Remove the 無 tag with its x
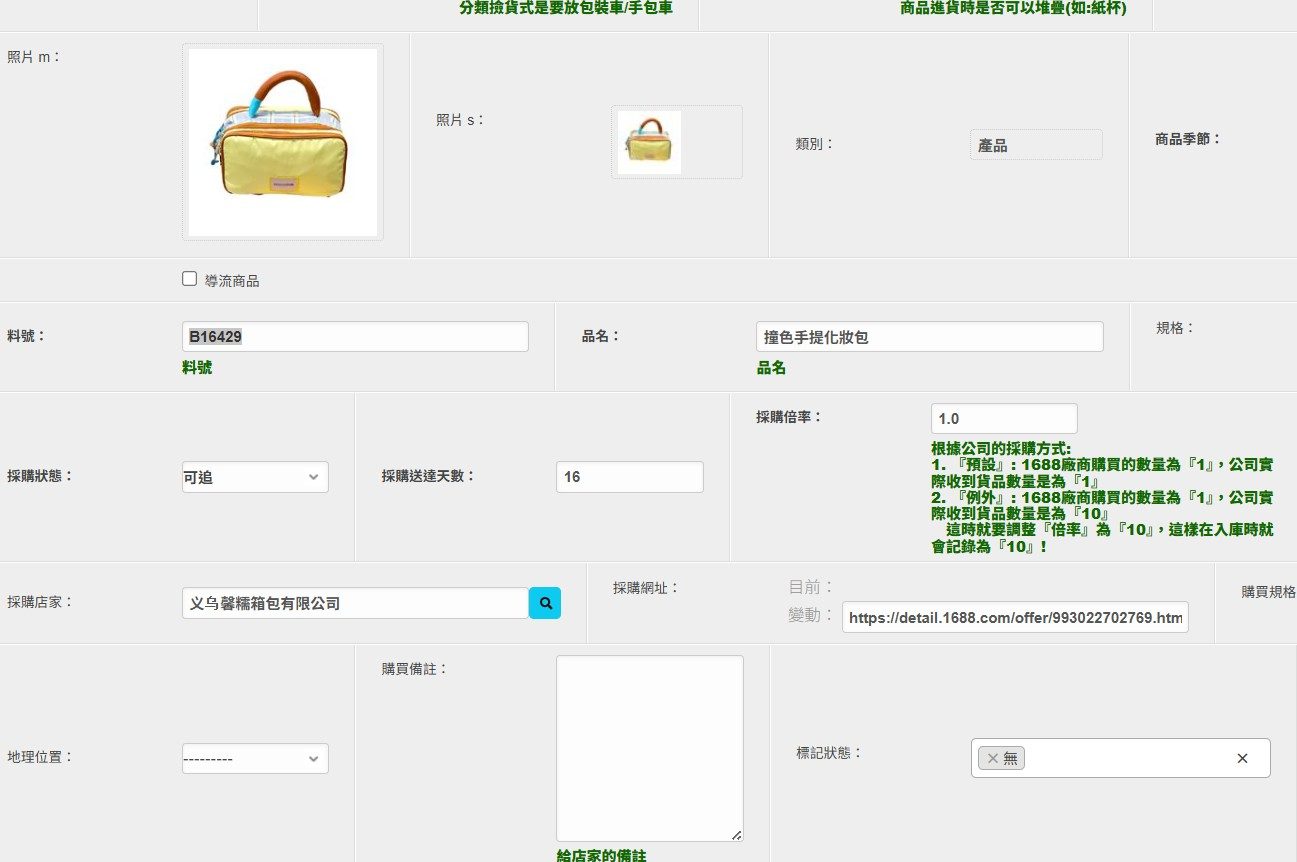The image size is (1297, 862). pos(992,758)
